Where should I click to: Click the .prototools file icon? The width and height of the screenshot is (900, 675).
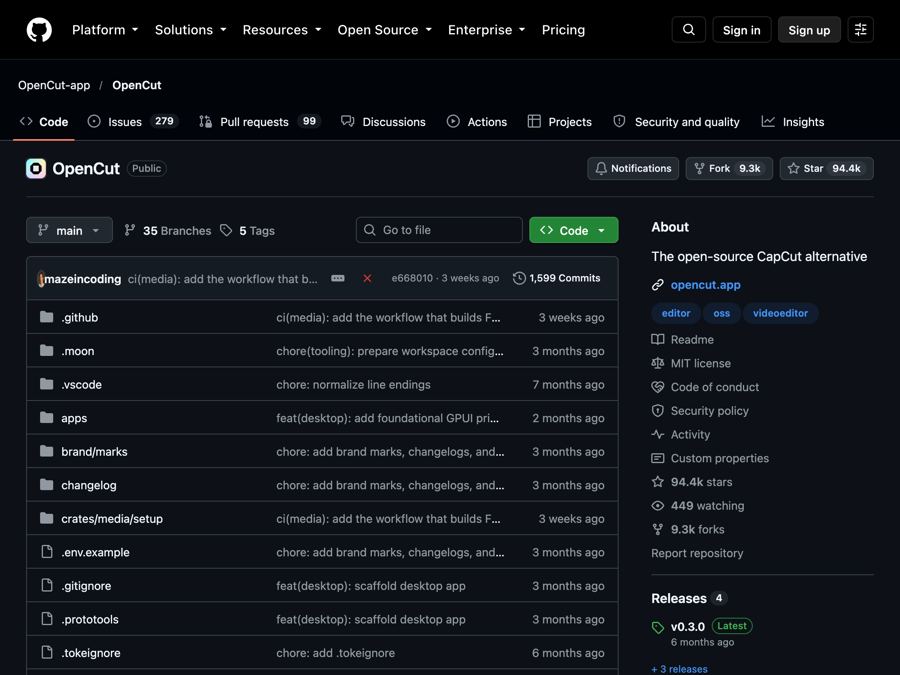(47, 619)
